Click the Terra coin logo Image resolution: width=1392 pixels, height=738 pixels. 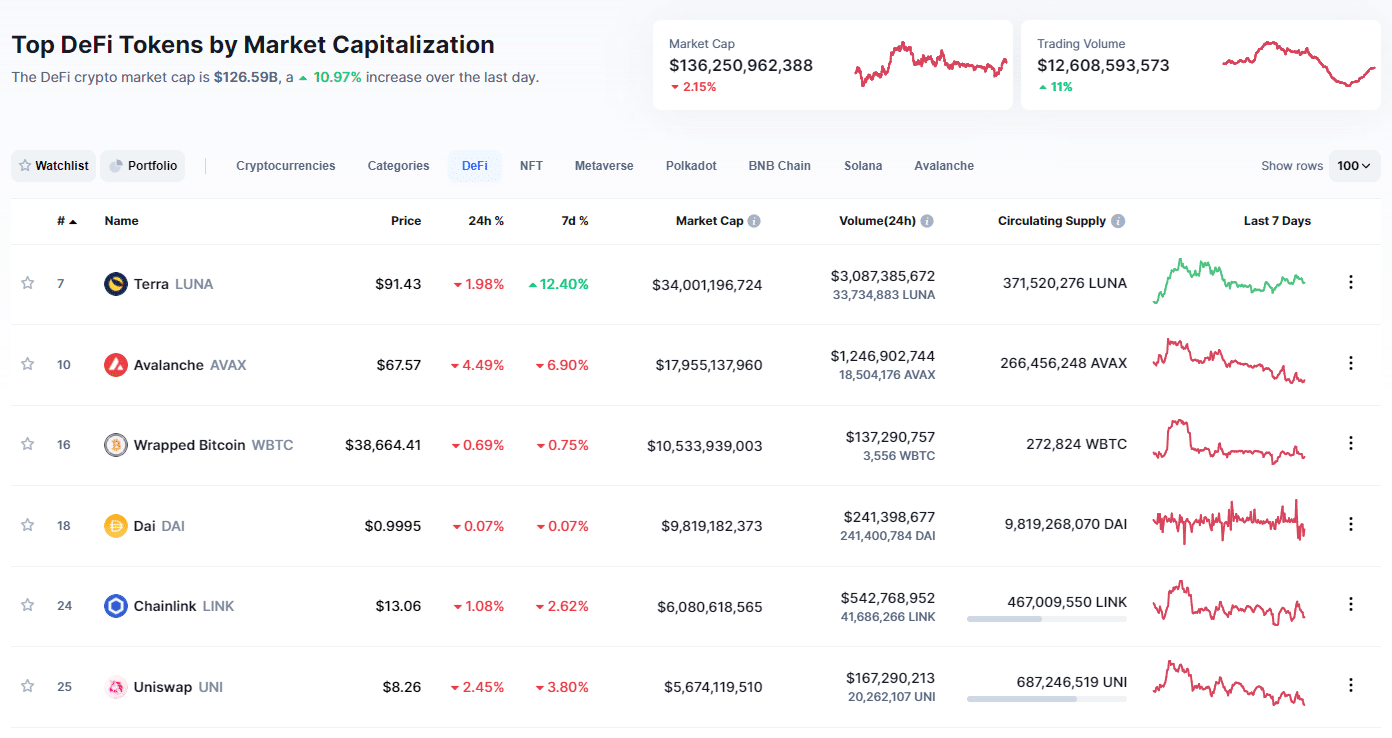(x=115, y=283)
